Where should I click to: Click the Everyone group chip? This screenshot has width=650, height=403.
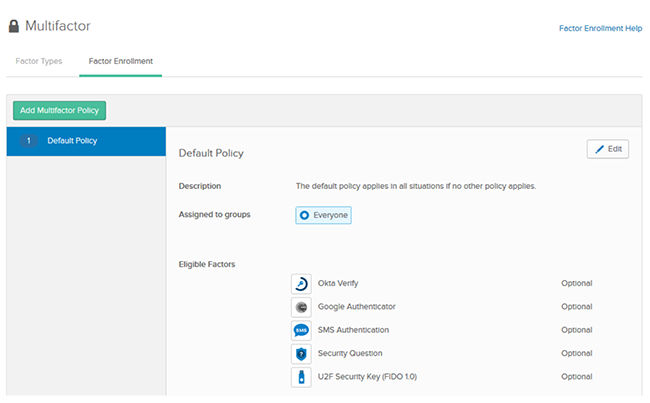coord(323,215)
